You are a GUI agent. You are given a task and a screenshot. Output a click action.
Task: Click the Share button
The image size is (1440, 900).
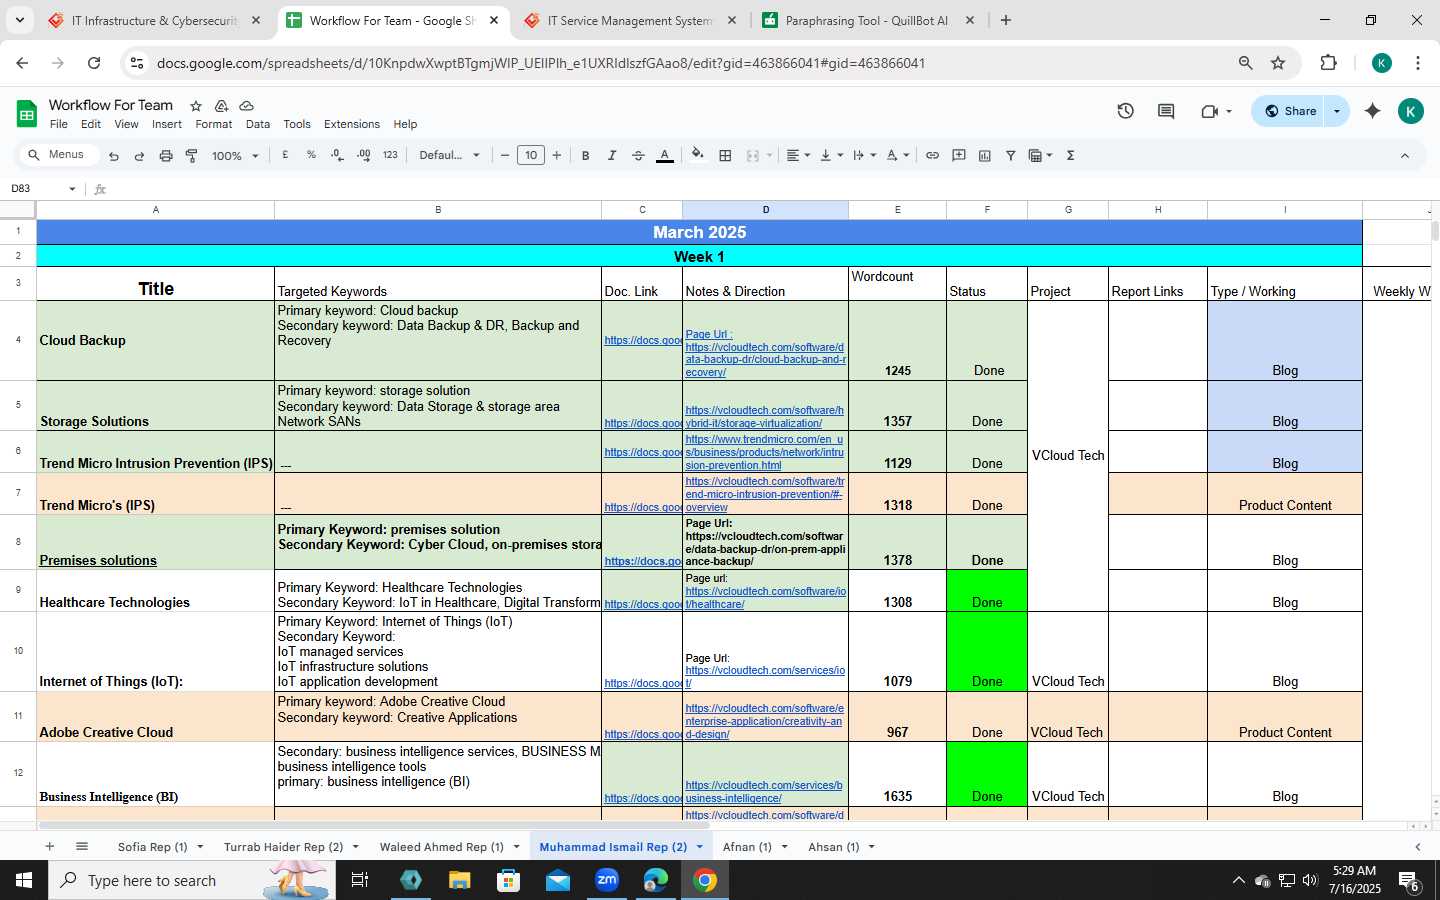[x=1290, y=111]
